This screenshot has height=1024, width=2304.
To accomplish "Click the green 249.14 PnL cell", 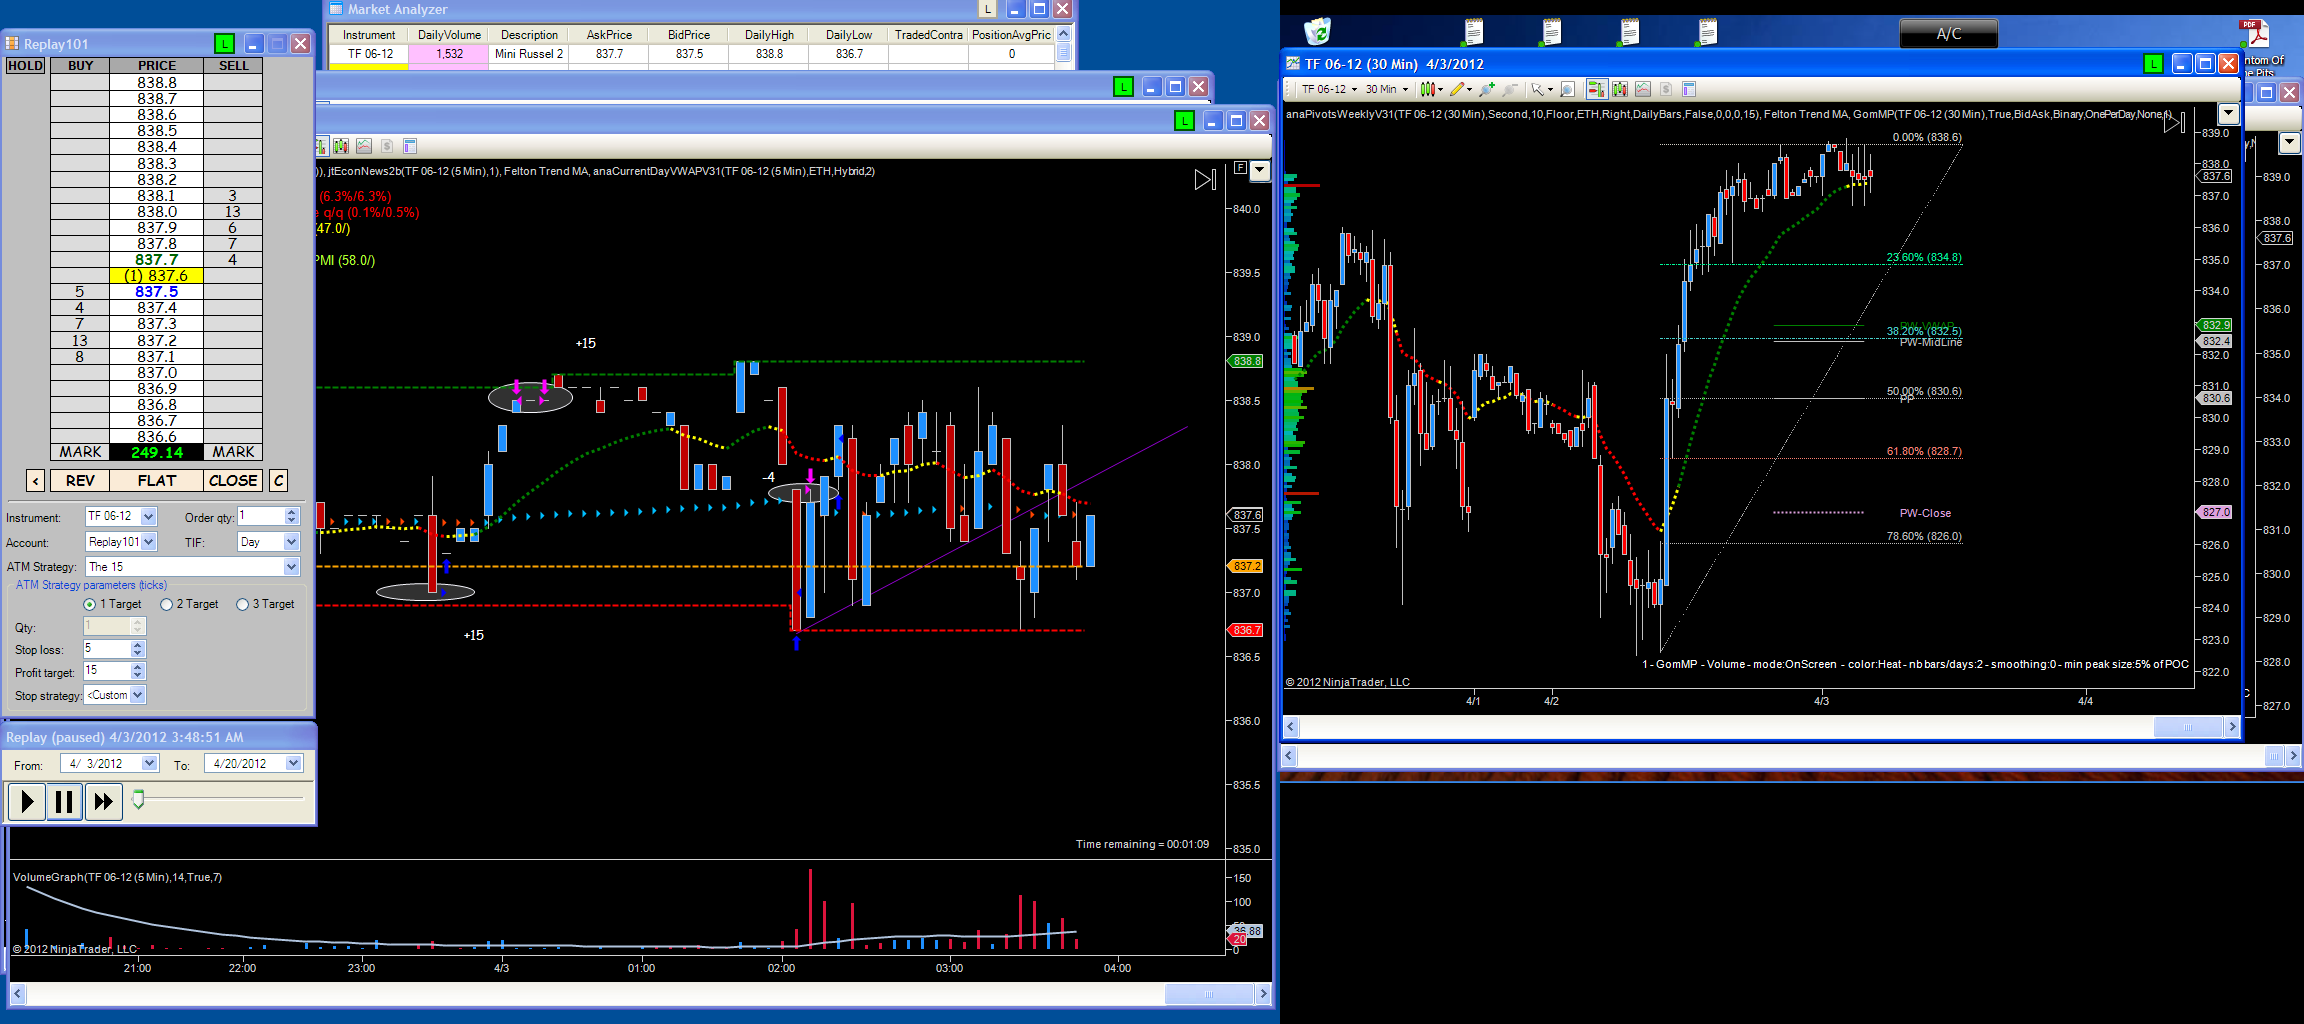I will 157,453.
